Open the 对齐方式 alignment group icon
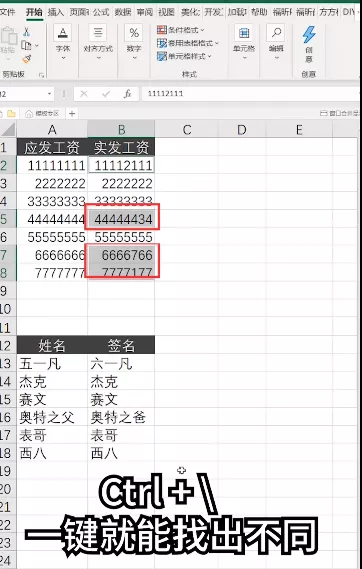 [x=98, y=33]
